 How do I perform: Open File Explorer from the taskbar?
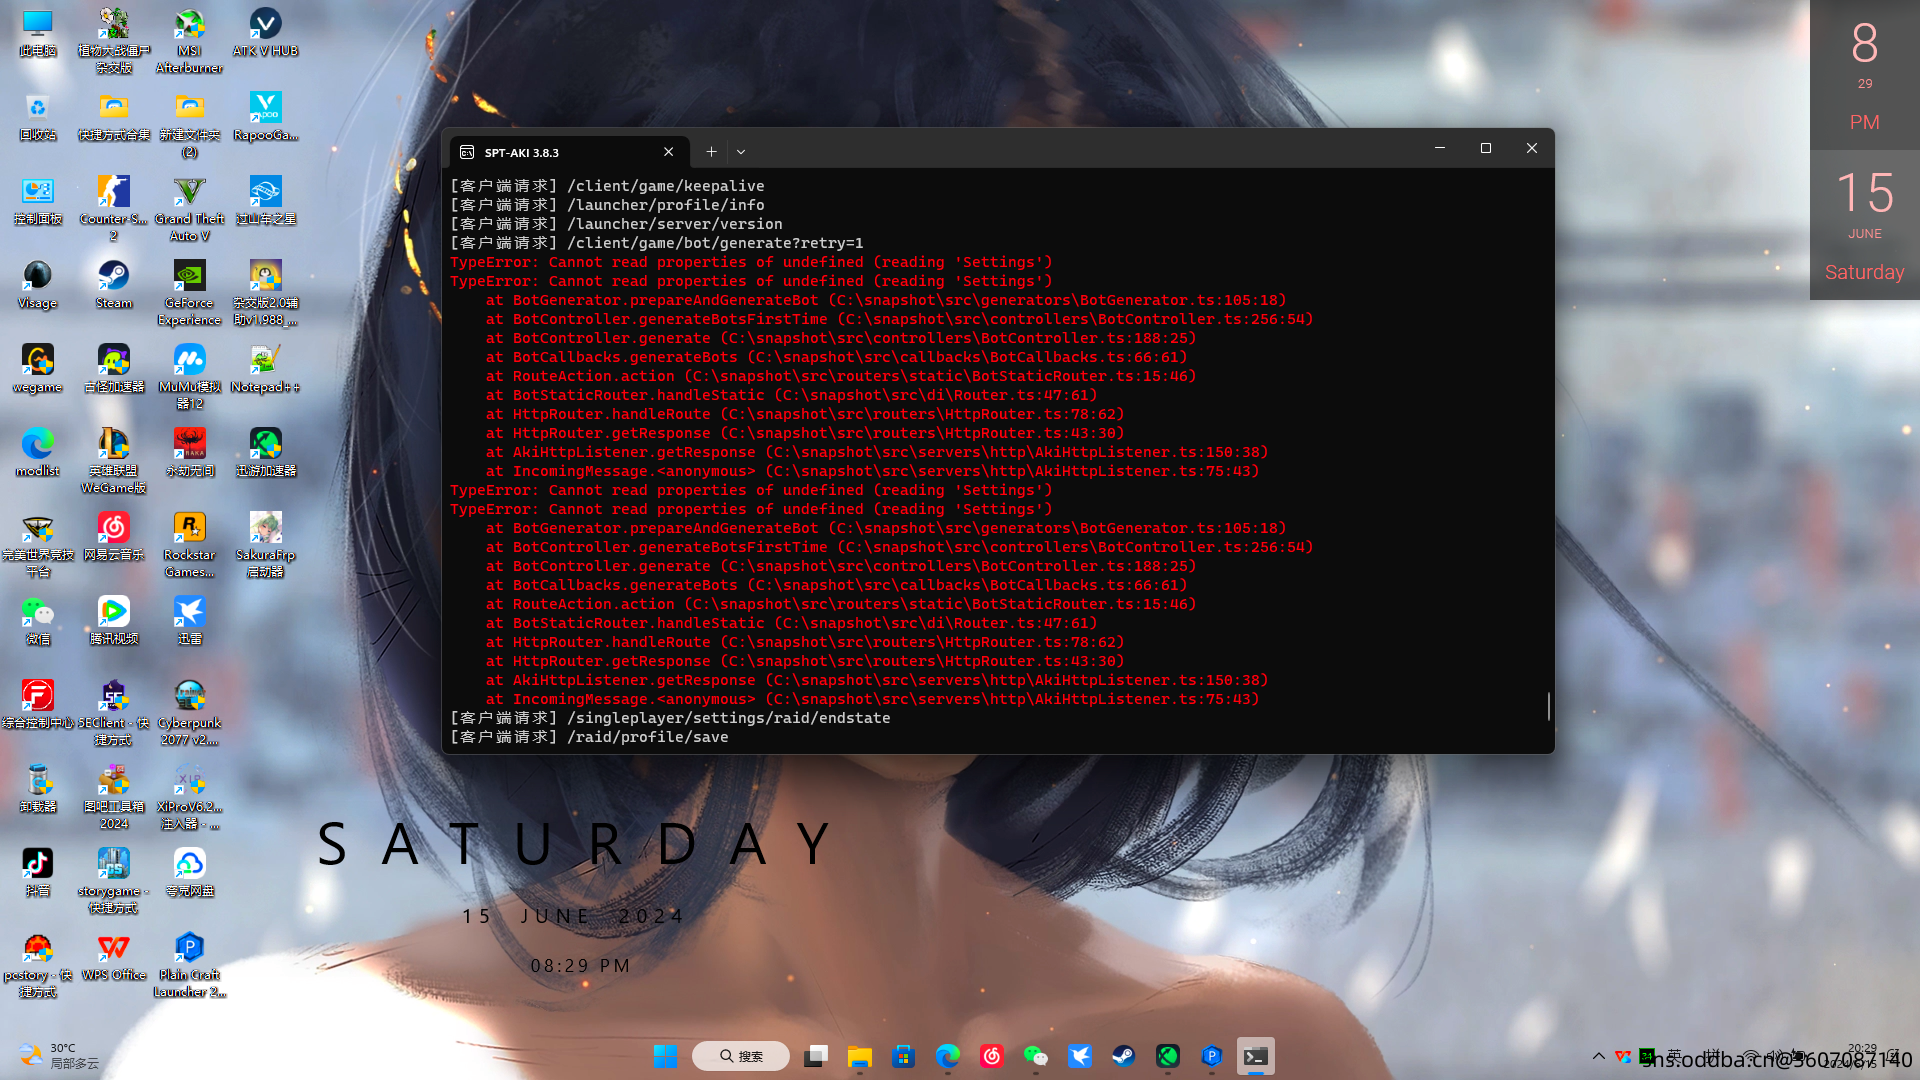tap(859, 1056)
